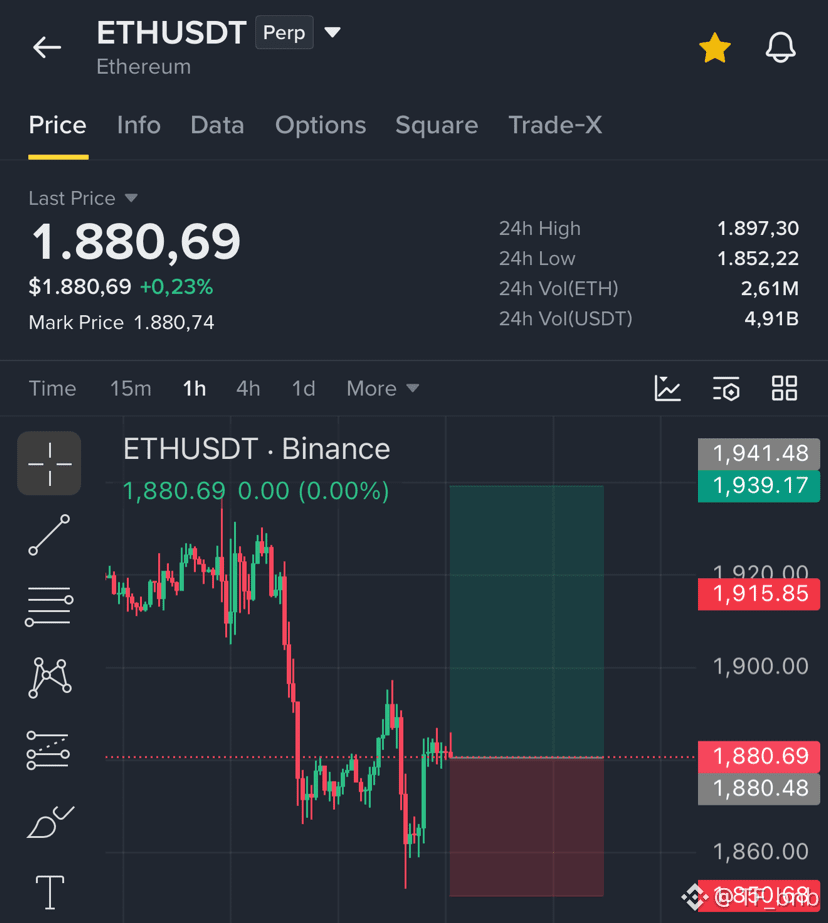Click the Perp contract badge

[x=284, y=32]
